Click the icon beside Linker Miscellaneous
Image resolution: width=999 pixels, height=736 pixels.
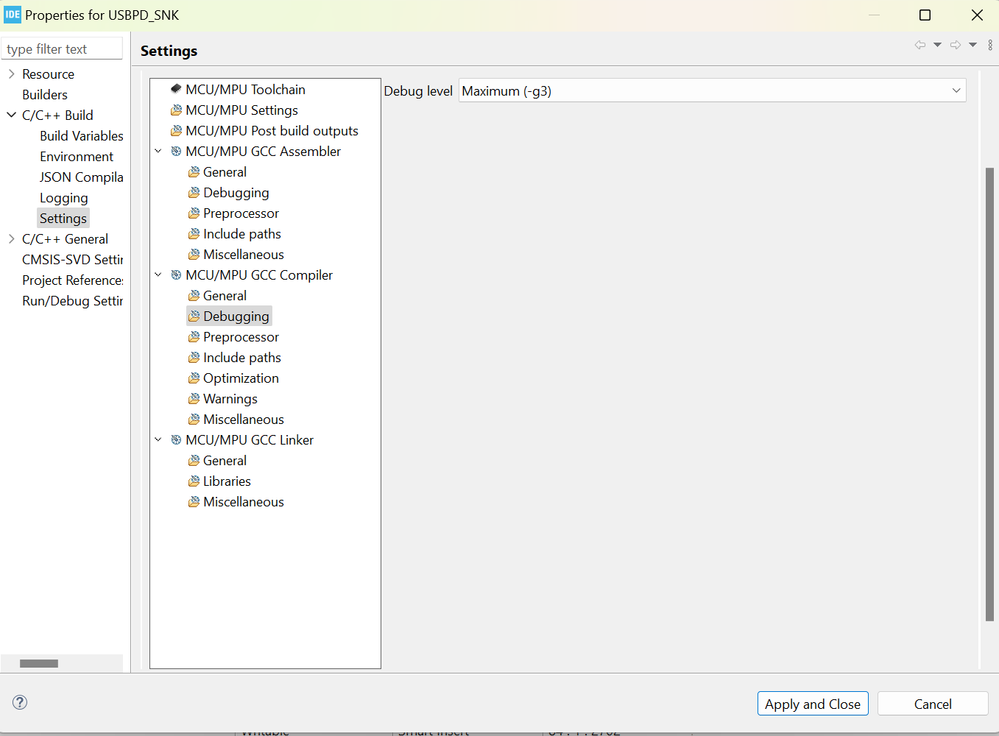click(x=194, y=501)
